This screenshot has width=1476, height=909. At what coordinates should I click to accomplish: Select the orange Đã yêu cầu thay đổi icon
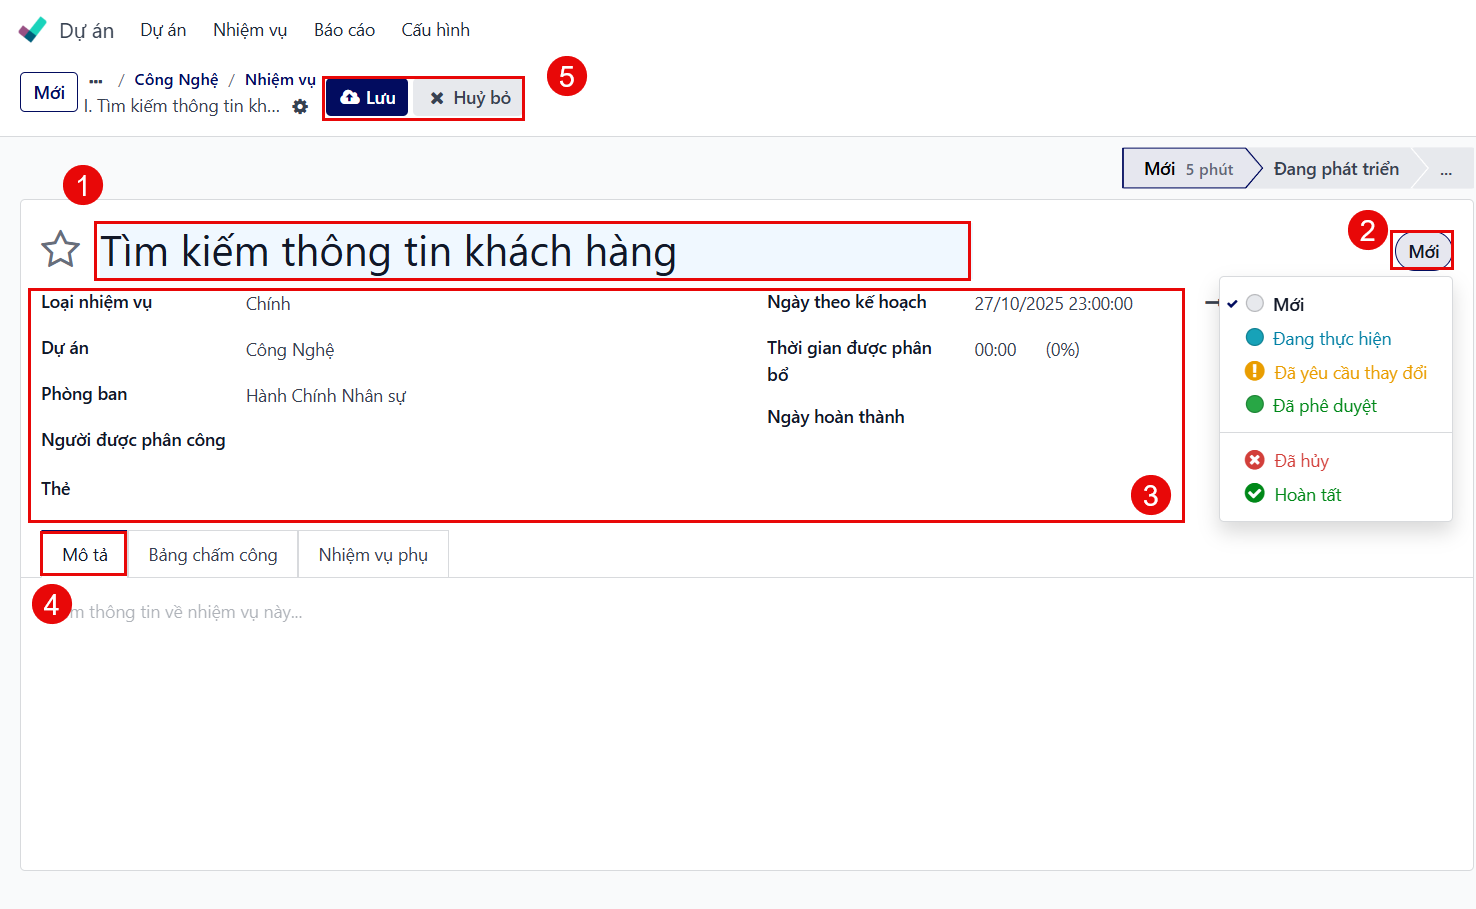point(1254,372)
